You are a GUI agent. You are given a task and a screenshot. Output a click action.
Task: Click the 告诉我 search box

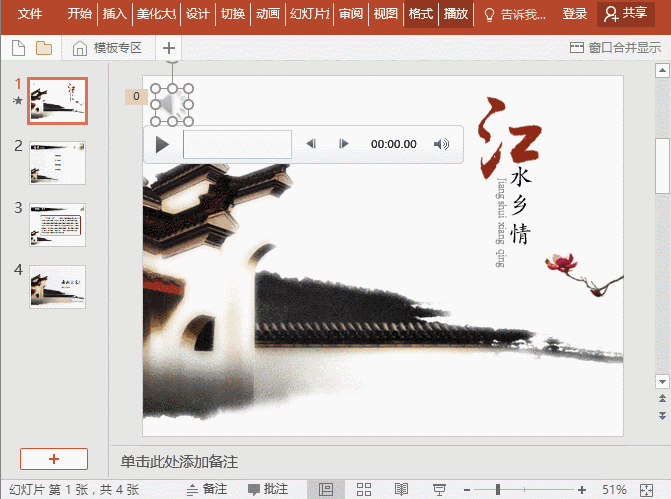[x=515, y=15]
